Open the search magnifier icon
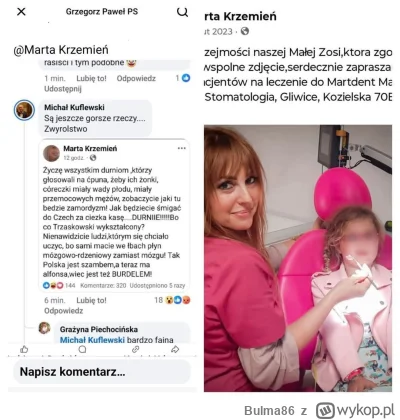Screen dimensions: 400x420 pos(182,12)
